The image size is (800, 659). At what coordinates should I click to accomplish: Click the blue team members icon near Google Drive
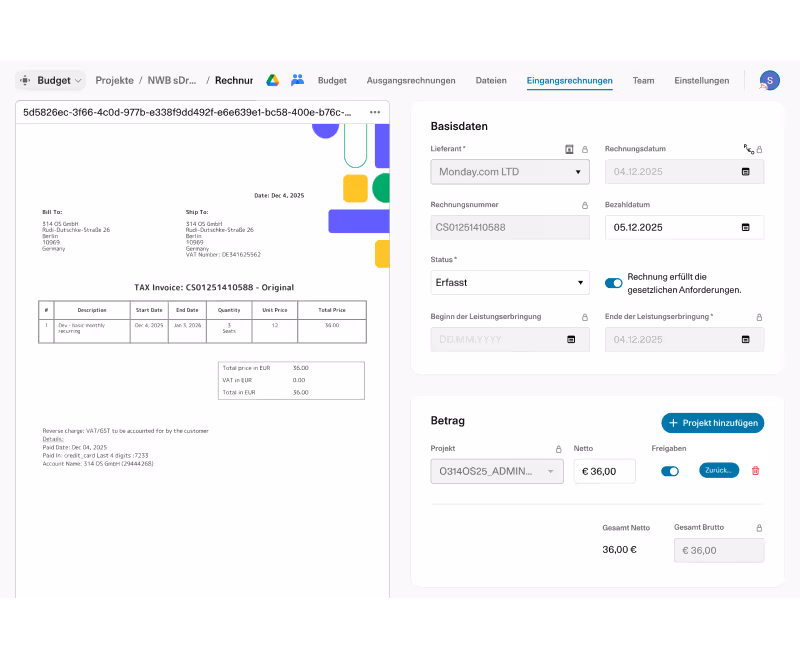coord(296,80)
